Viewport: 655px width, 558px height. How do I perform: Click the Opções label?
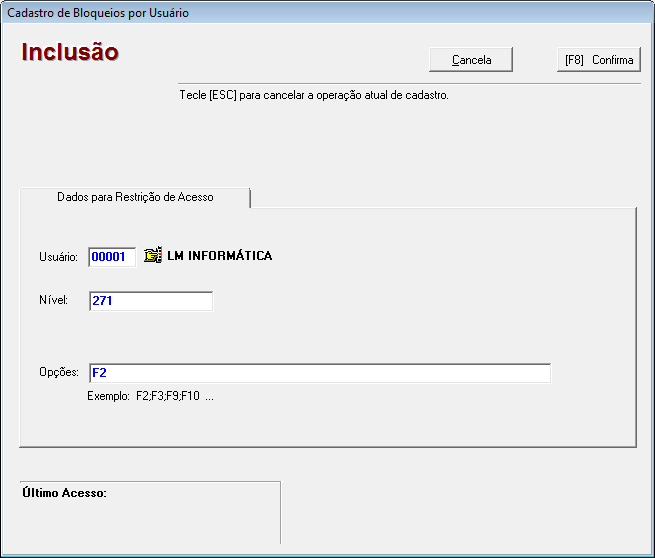pos(59,372)
